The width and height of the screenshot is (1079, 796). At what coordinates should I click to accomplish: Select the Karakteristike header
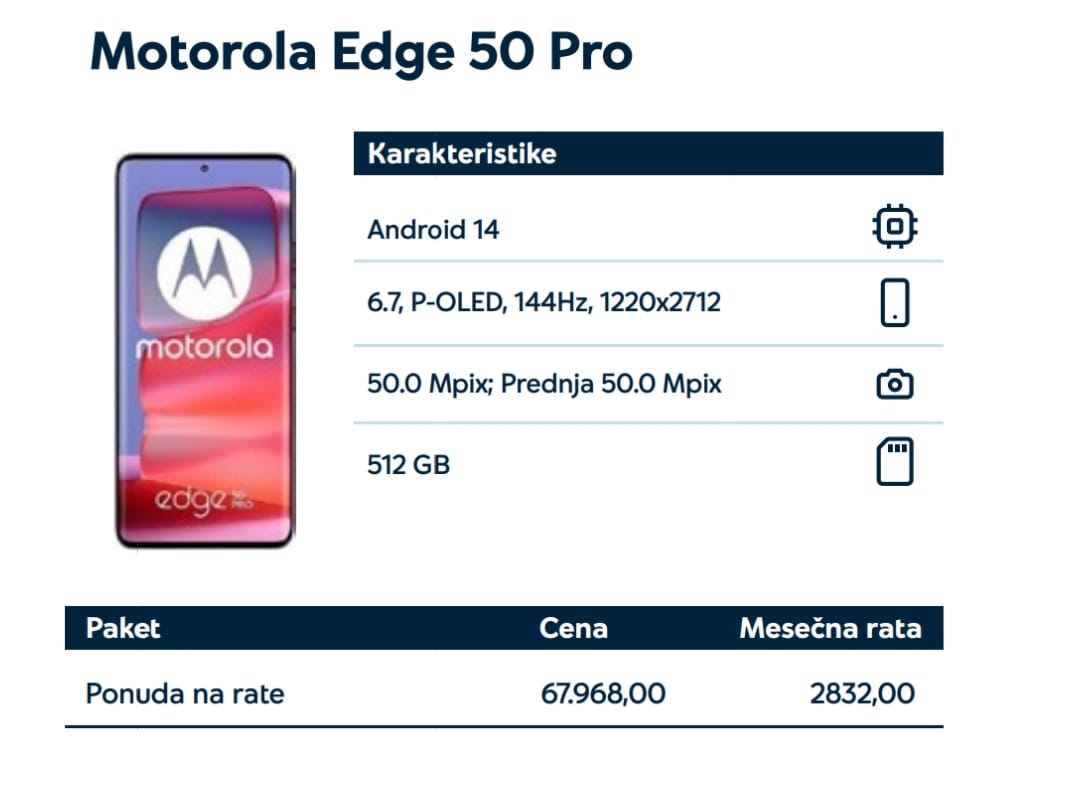pyautogui.click(x=648, y=153)
